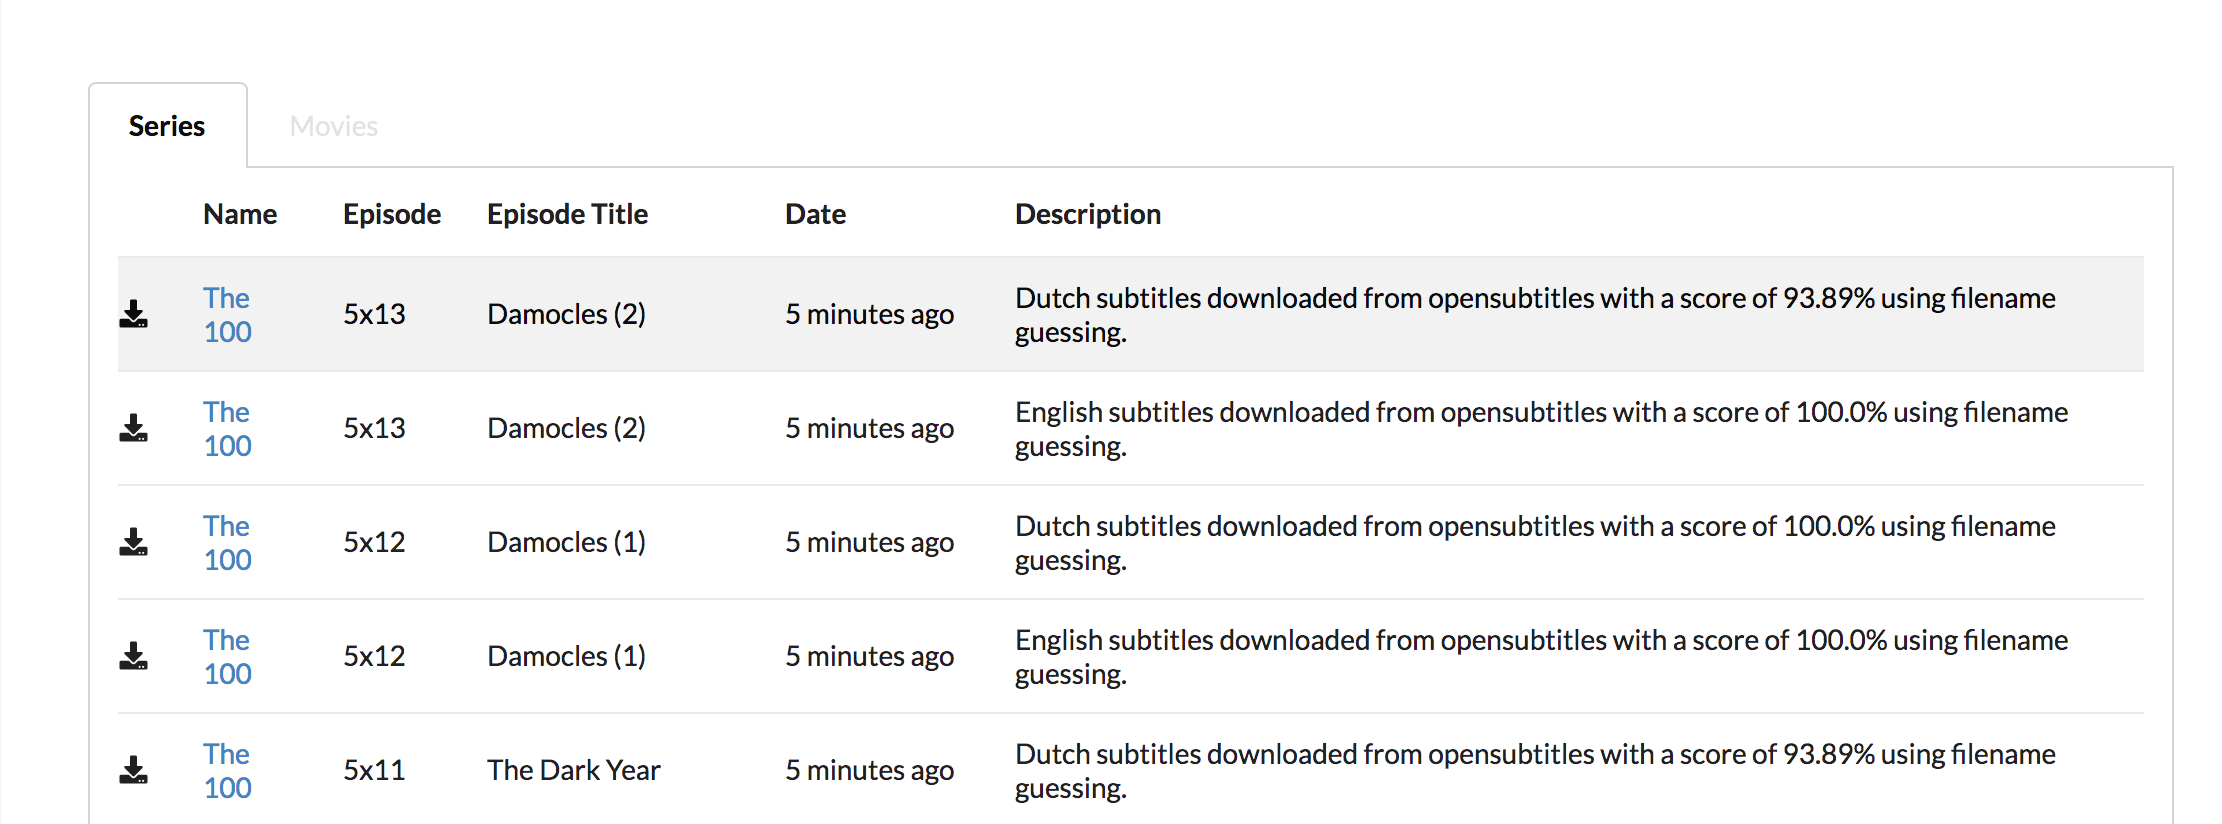2222x824 pixels.
Task: Click the Episode Title column header
Action: click(x=567, y=213)
